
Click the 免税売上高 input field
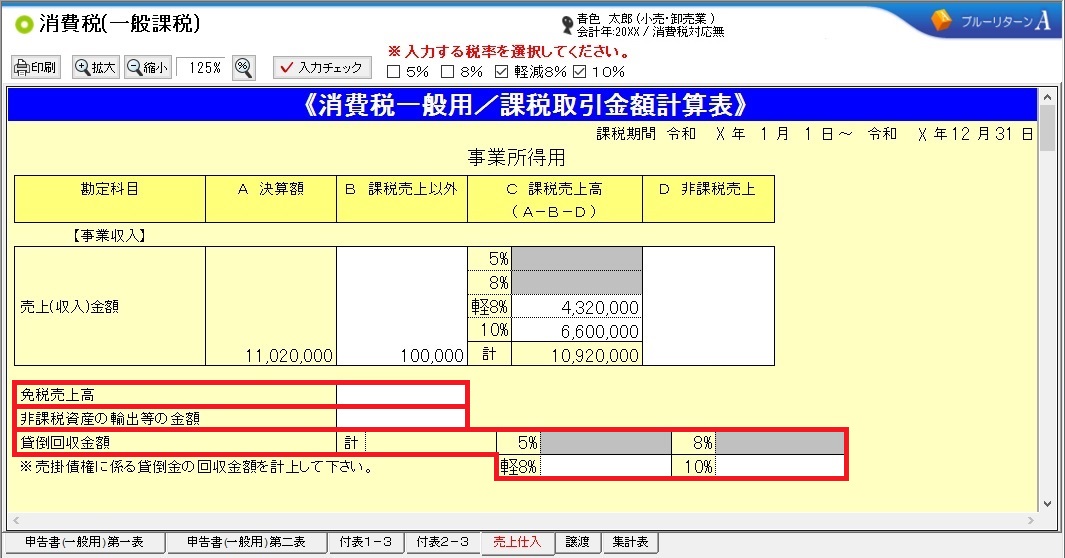coord(401,394)
